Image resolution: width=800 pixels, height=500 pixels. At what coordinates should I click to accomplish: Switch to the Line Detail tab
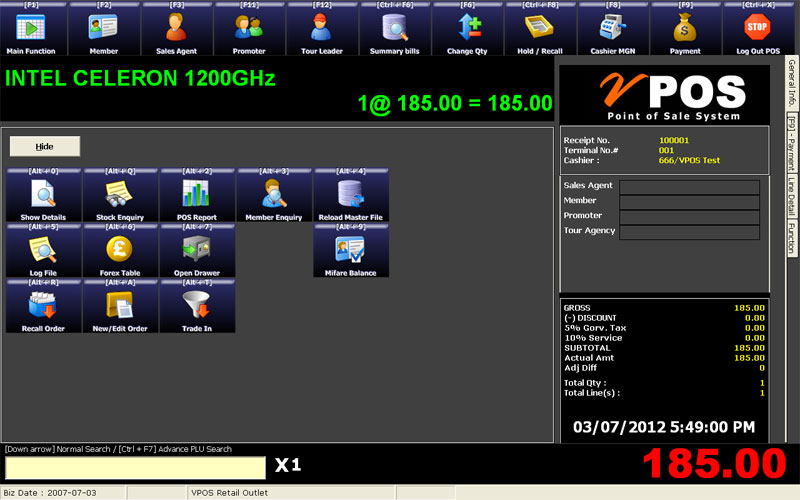pos(791,197)
